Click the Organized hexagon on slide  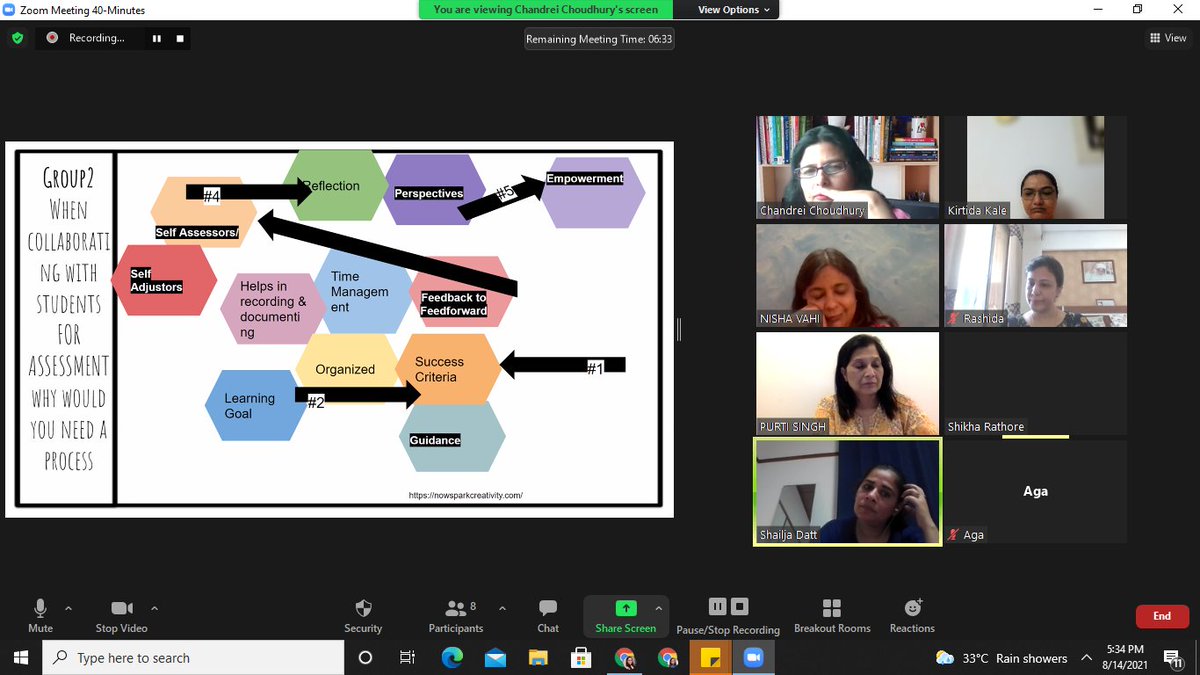tap(345, 369)
